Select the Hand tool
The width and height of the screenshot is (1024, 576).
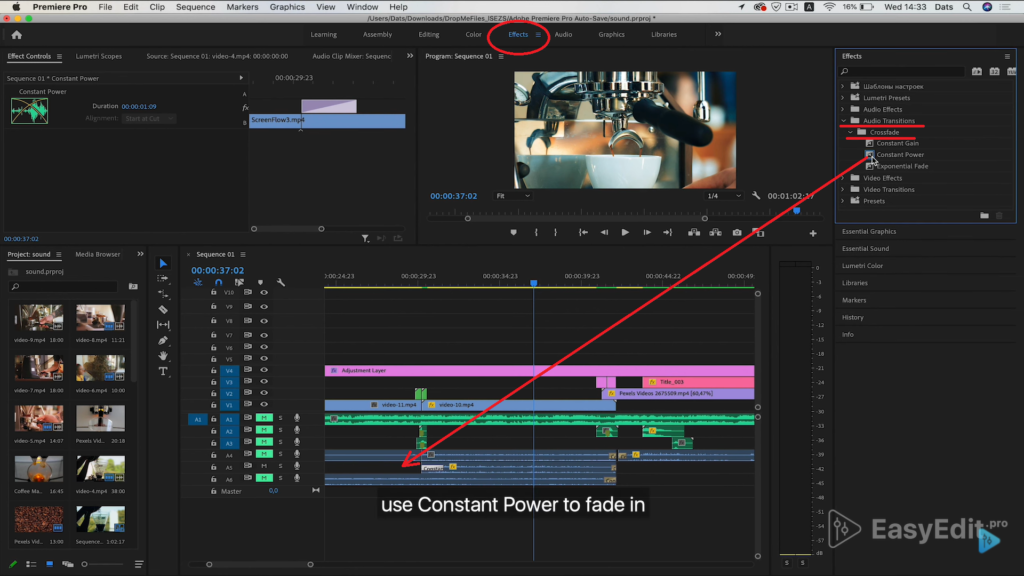click(163, 356)
